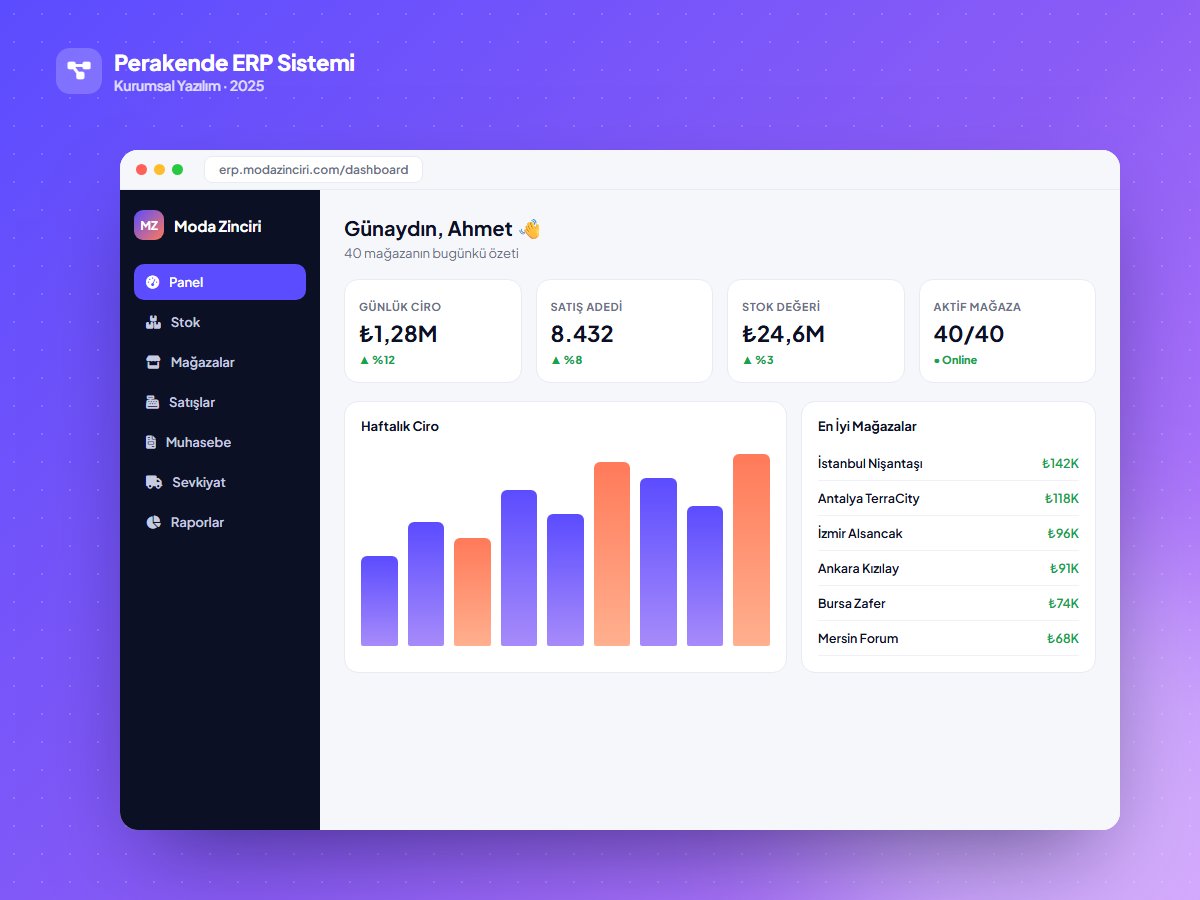
Task: Focus the erp.modazinciri.com/dashboard address bar
Action: [314, 170]
